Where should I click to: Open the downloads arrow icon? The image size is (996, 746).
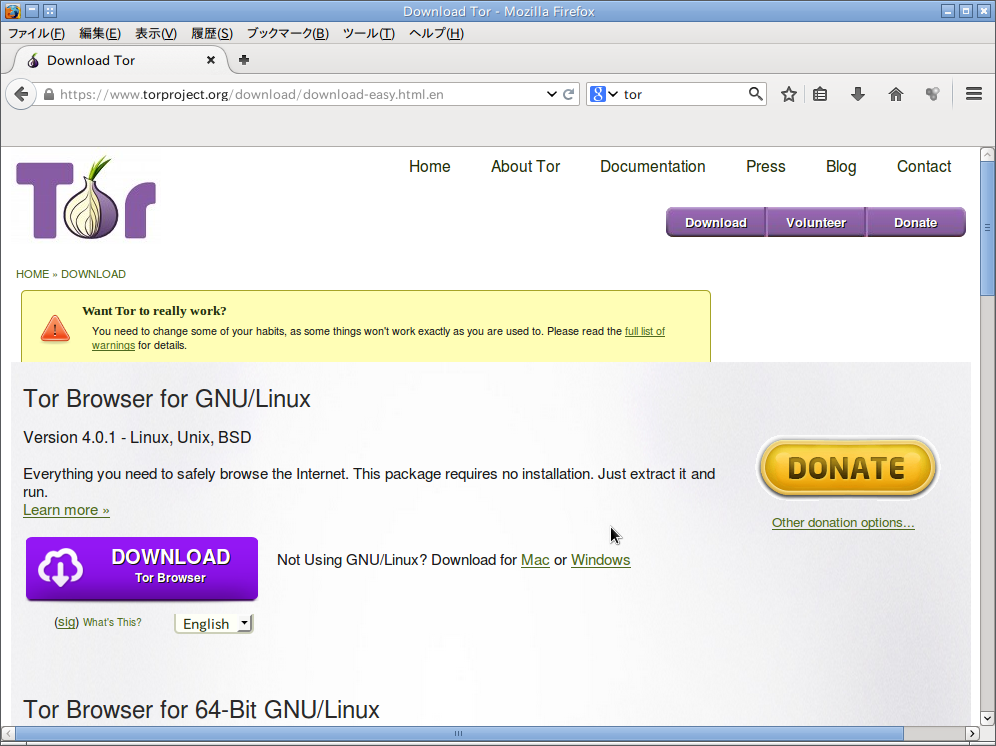[858, 95]
